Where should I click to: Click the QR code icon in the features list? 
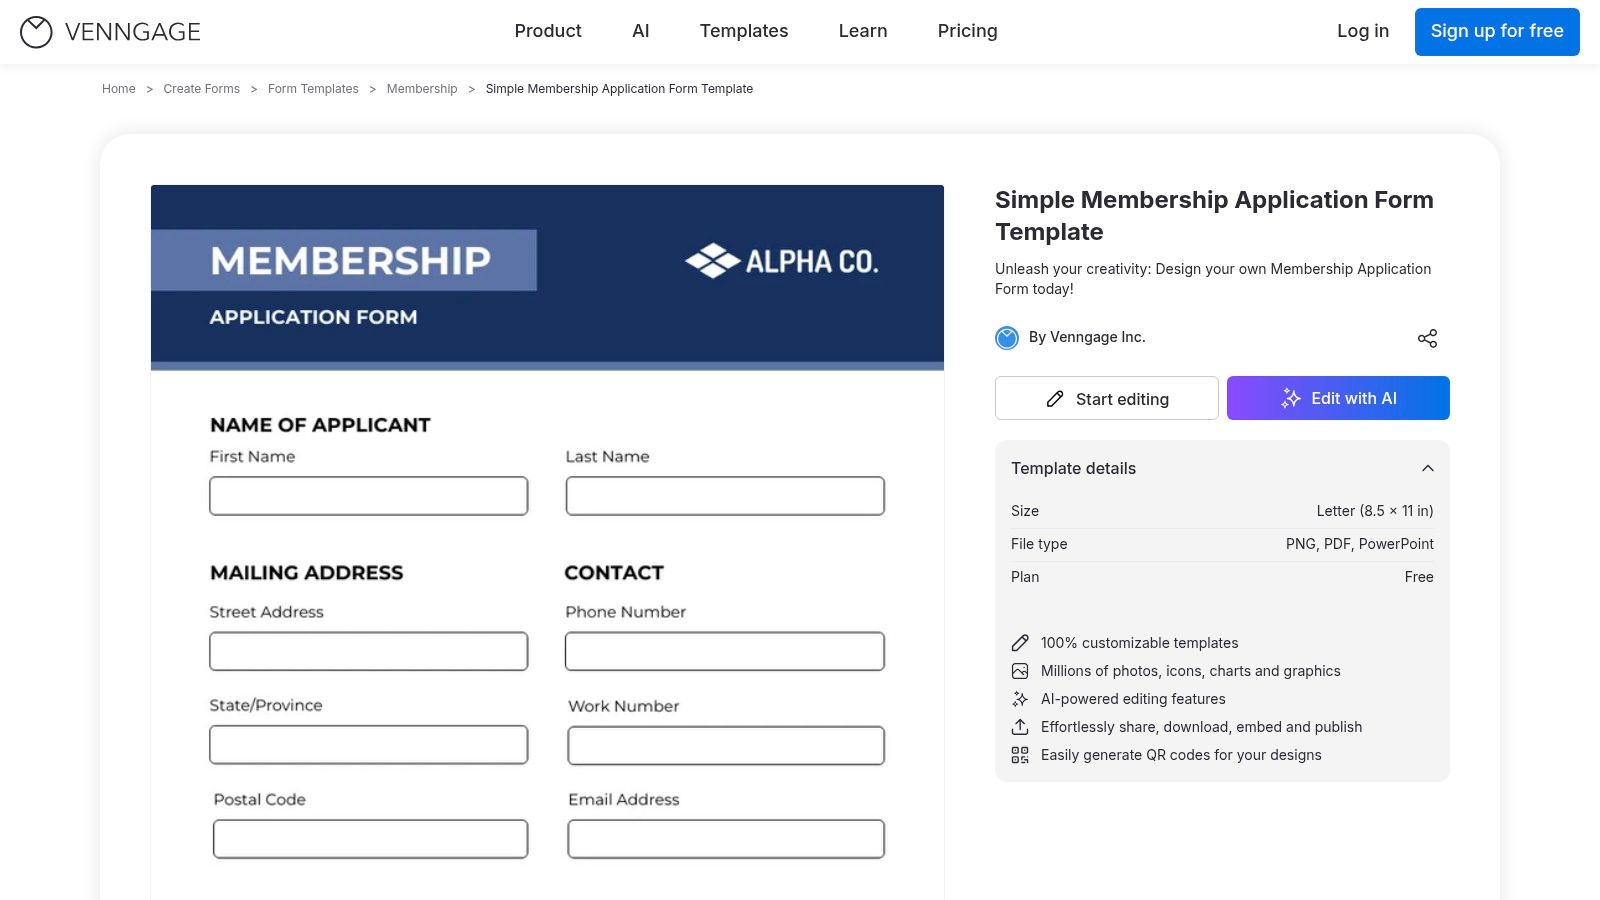coord(1020,755)
